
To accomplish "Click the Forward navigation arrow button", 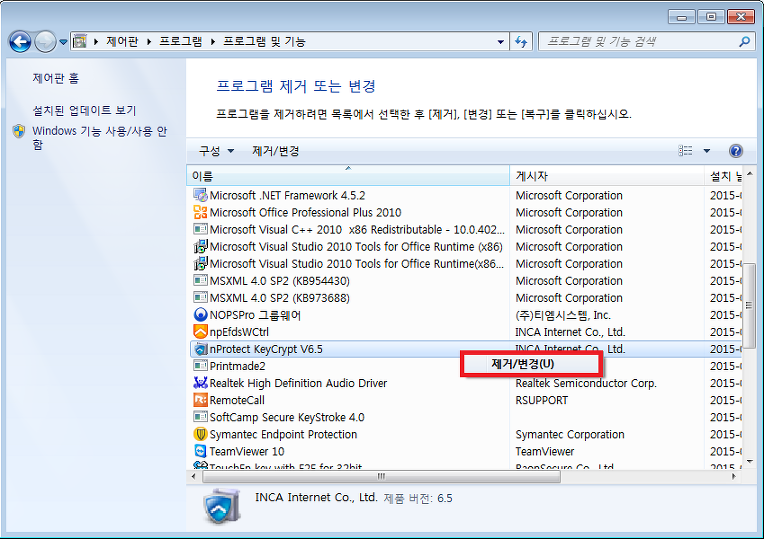I will coord(45,41).
